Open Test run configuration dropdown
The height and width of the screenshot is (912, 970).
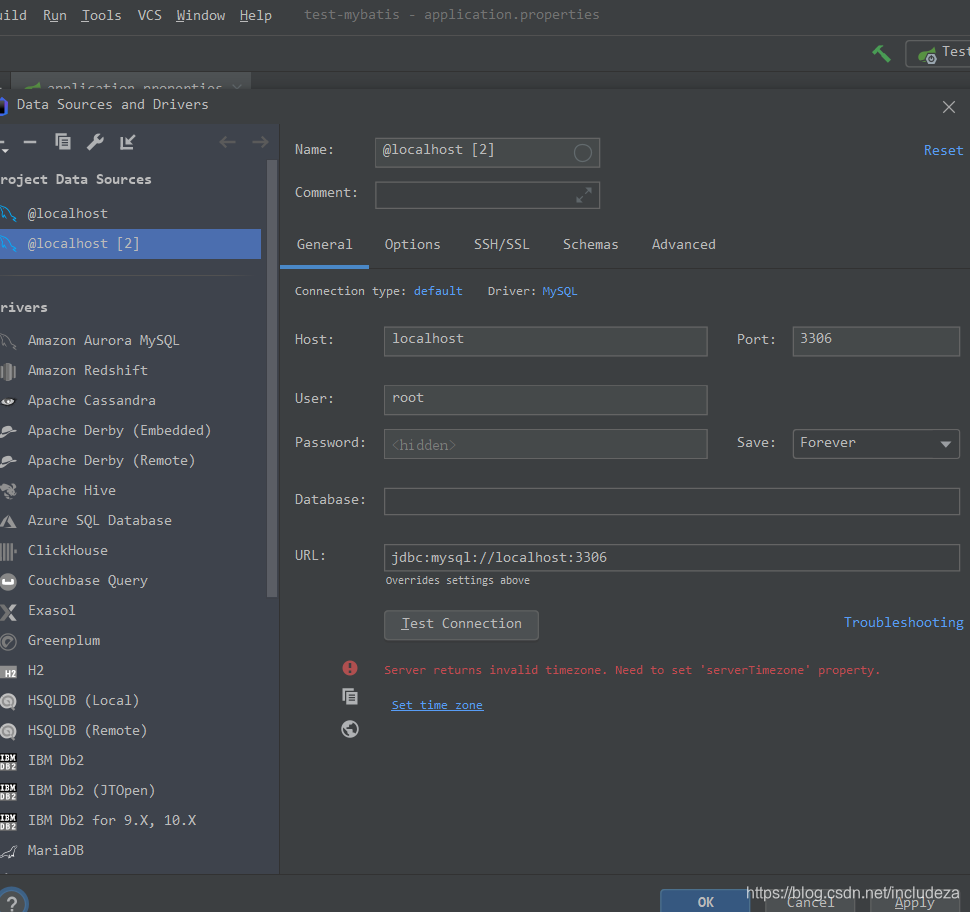tap(939, 54)
